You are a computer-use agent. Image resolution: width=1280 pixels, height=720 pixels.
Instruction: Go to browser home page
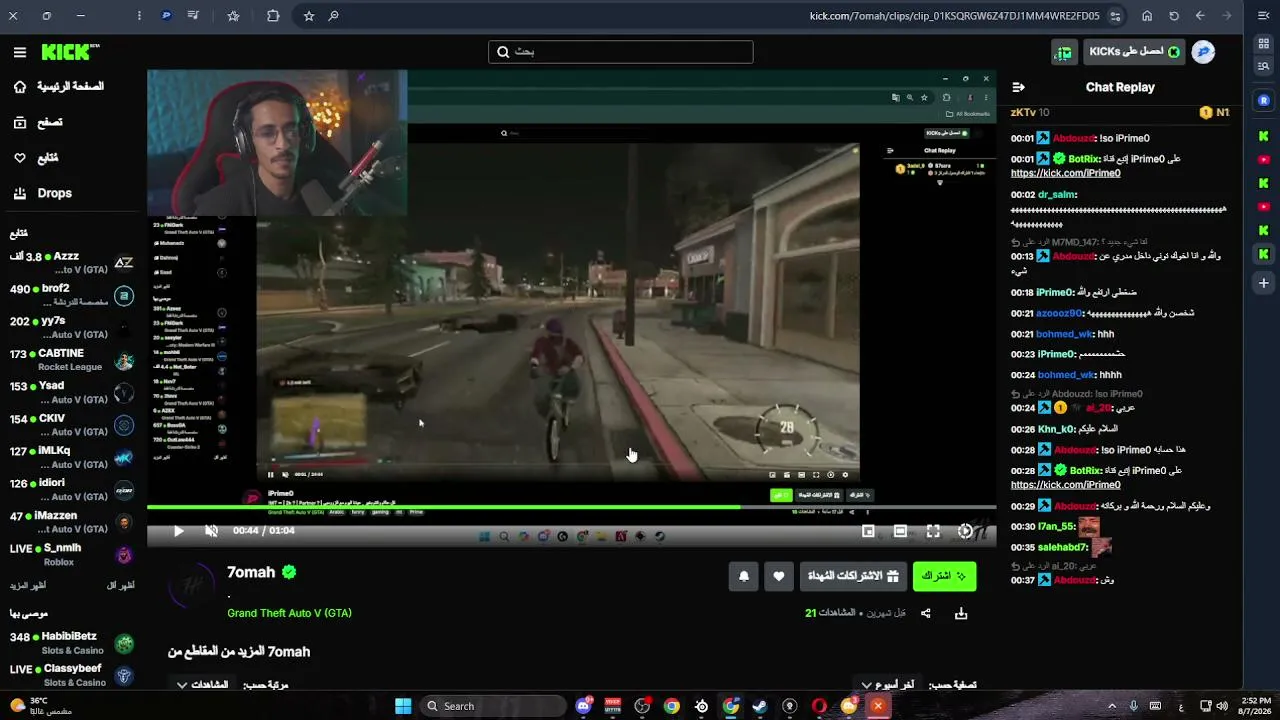pyautogui.click(x=1147, y=16)
